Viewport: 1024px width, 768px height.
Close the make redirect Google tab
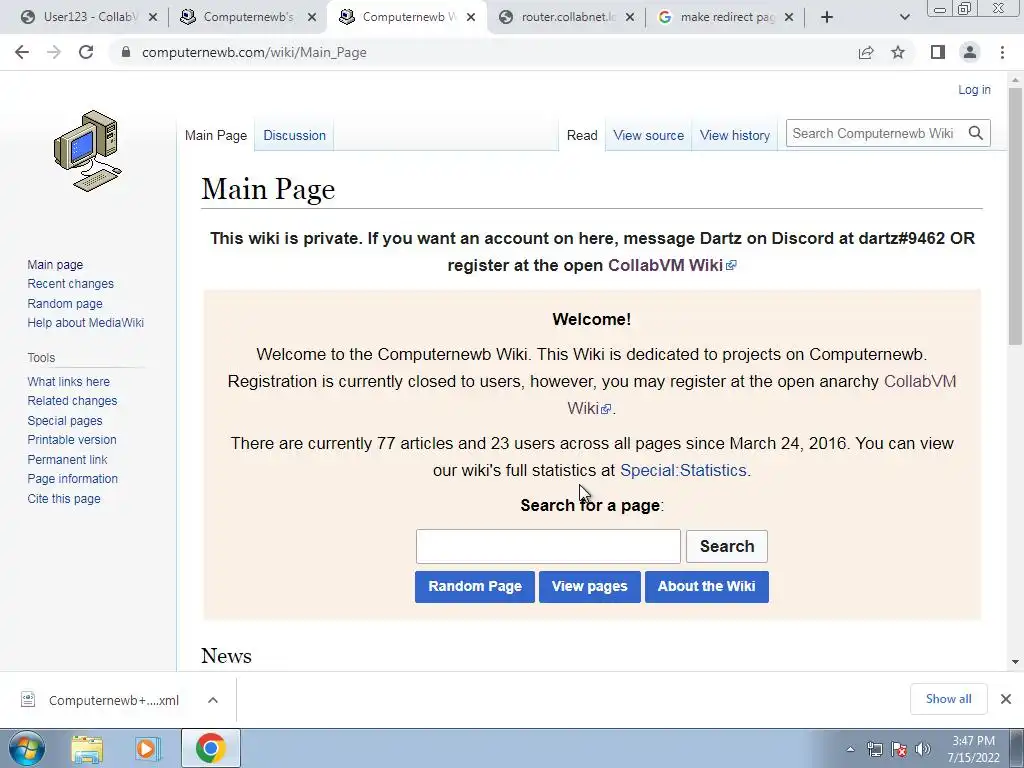pos(789,17)
